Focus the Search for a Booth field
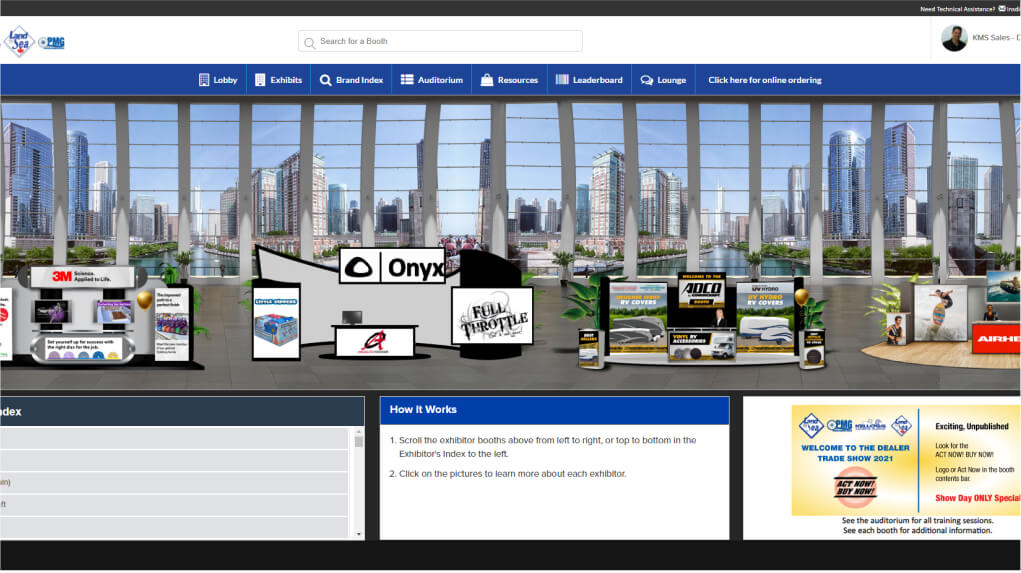This screenshot has width=1021, height=573. (x=440, y=41)
